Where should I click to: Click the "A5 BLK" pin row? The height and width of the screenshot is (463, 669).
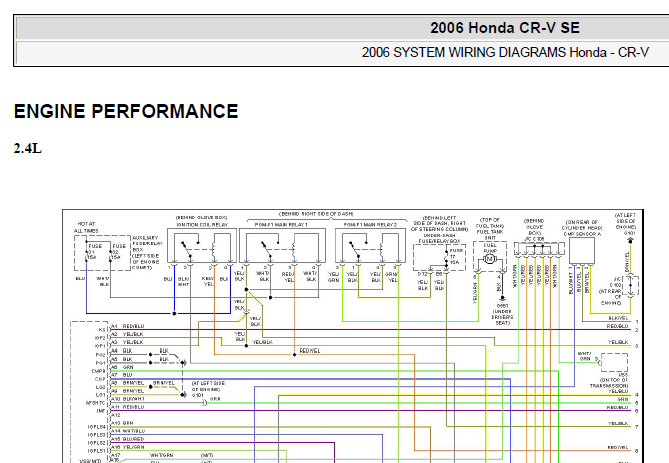coord(122,359)
